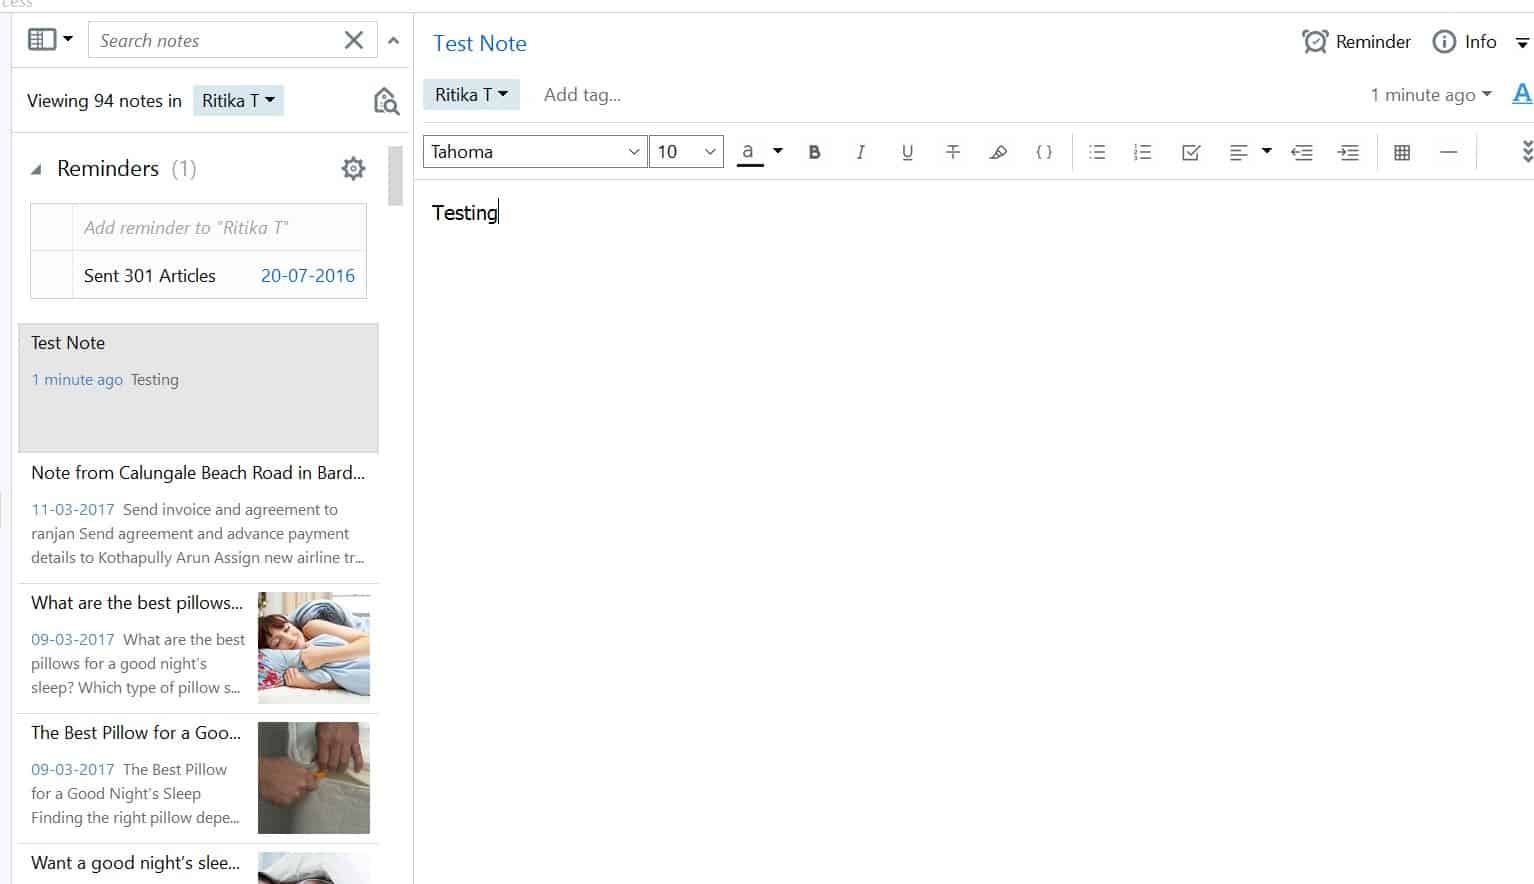Viewport: 1534px width, 884px height.
Task: Insert a code block
Action: 1044,152
